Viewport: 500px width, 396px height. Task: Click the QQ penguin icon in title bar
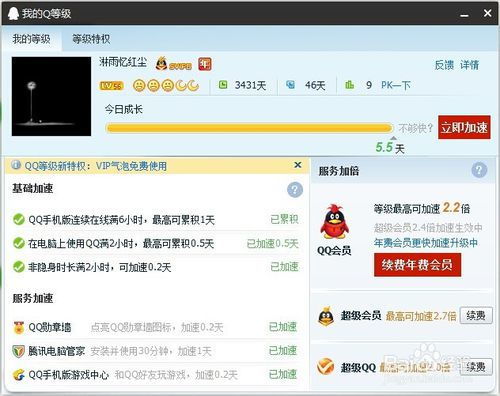13,14
